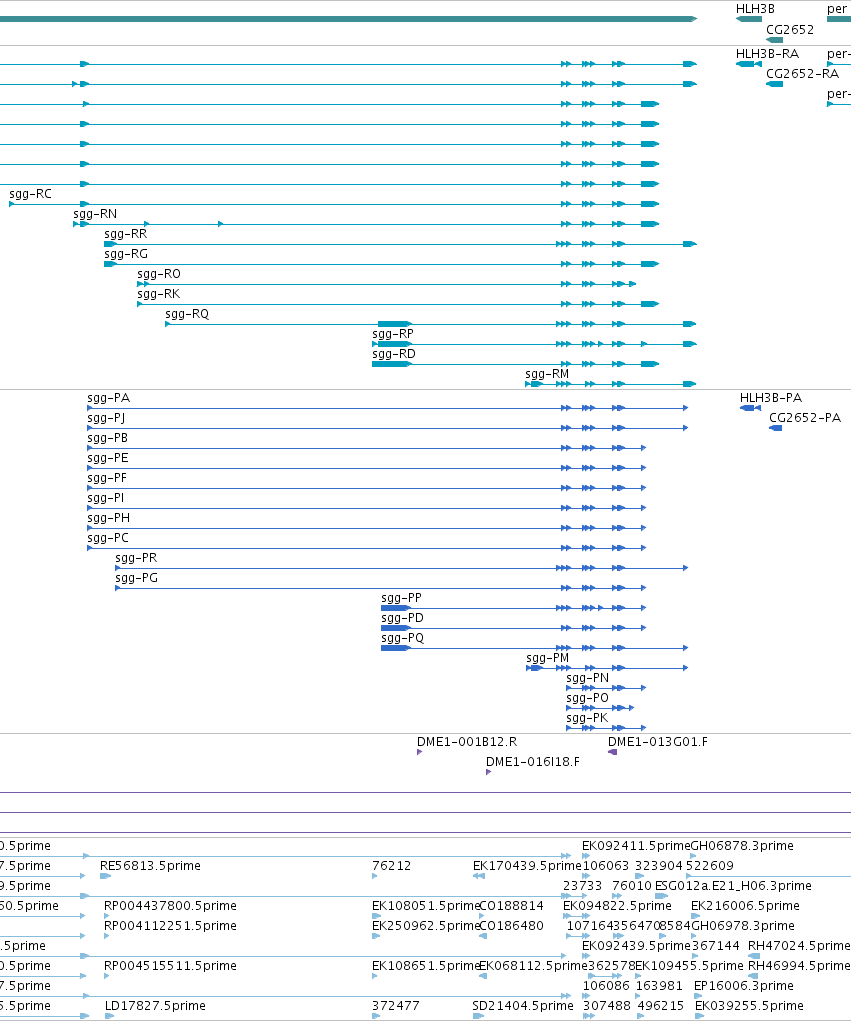Click the CG2652-PA protein label
Viewport: 851px width, 1021px height.
coord(805,418)
